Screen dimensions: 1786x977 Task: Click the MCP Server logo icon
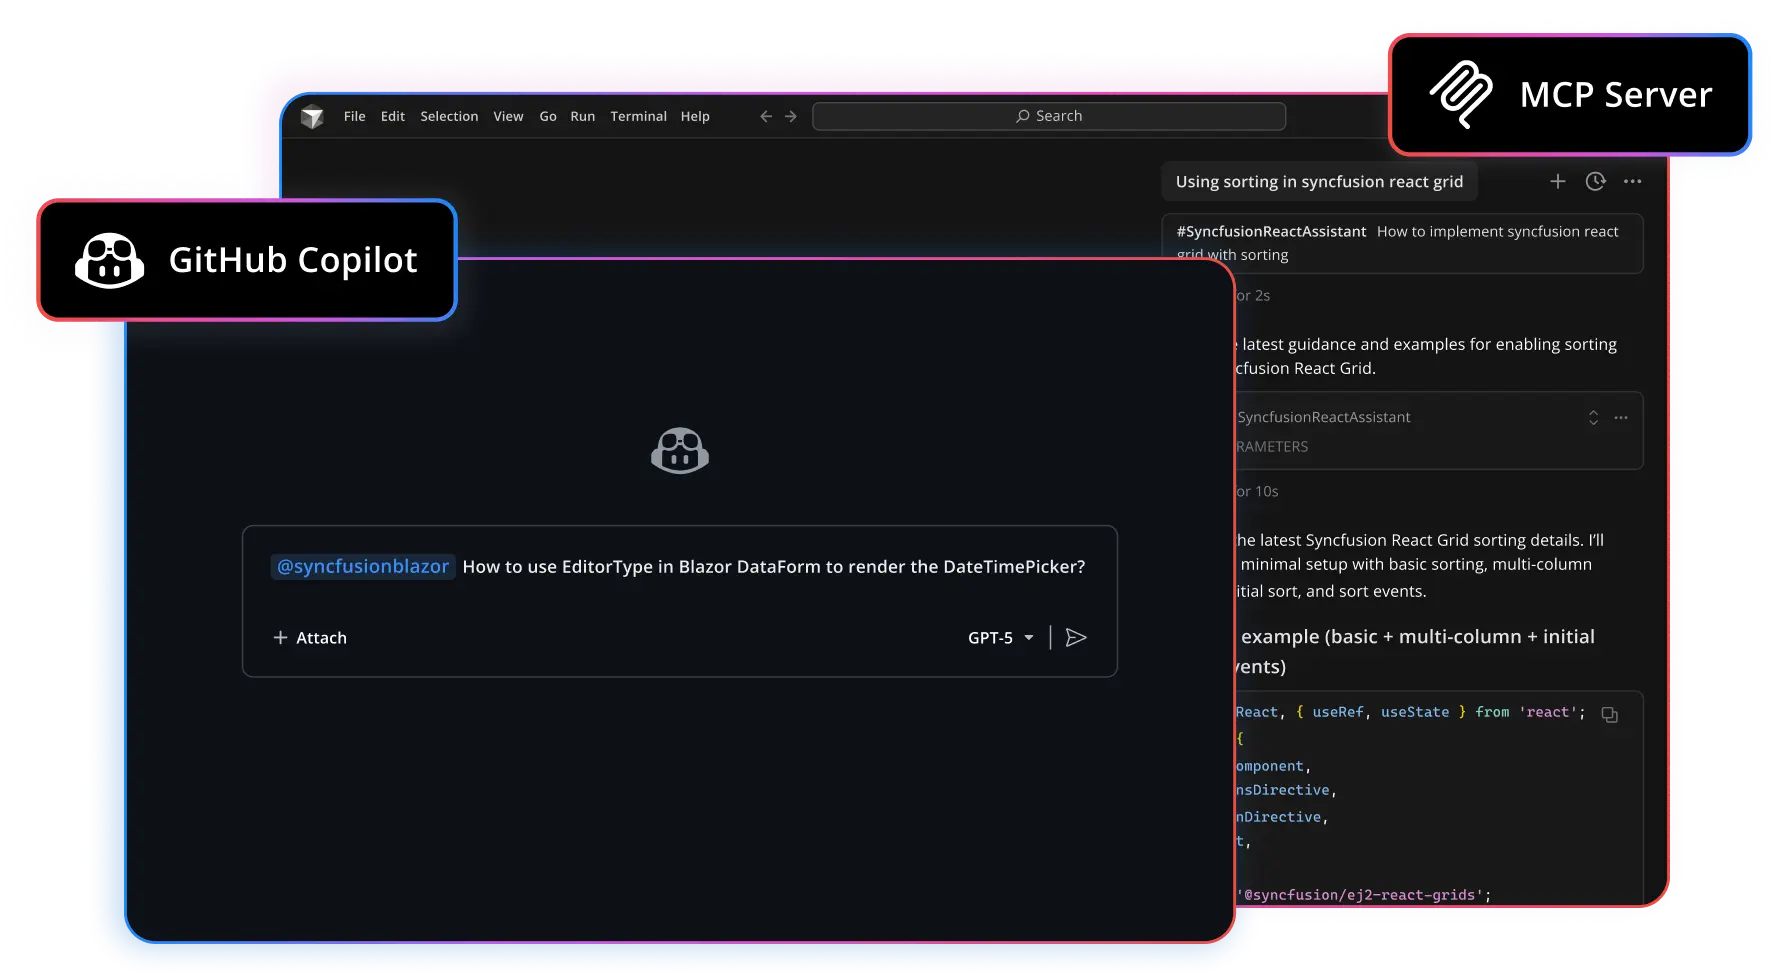[1461, 94]
